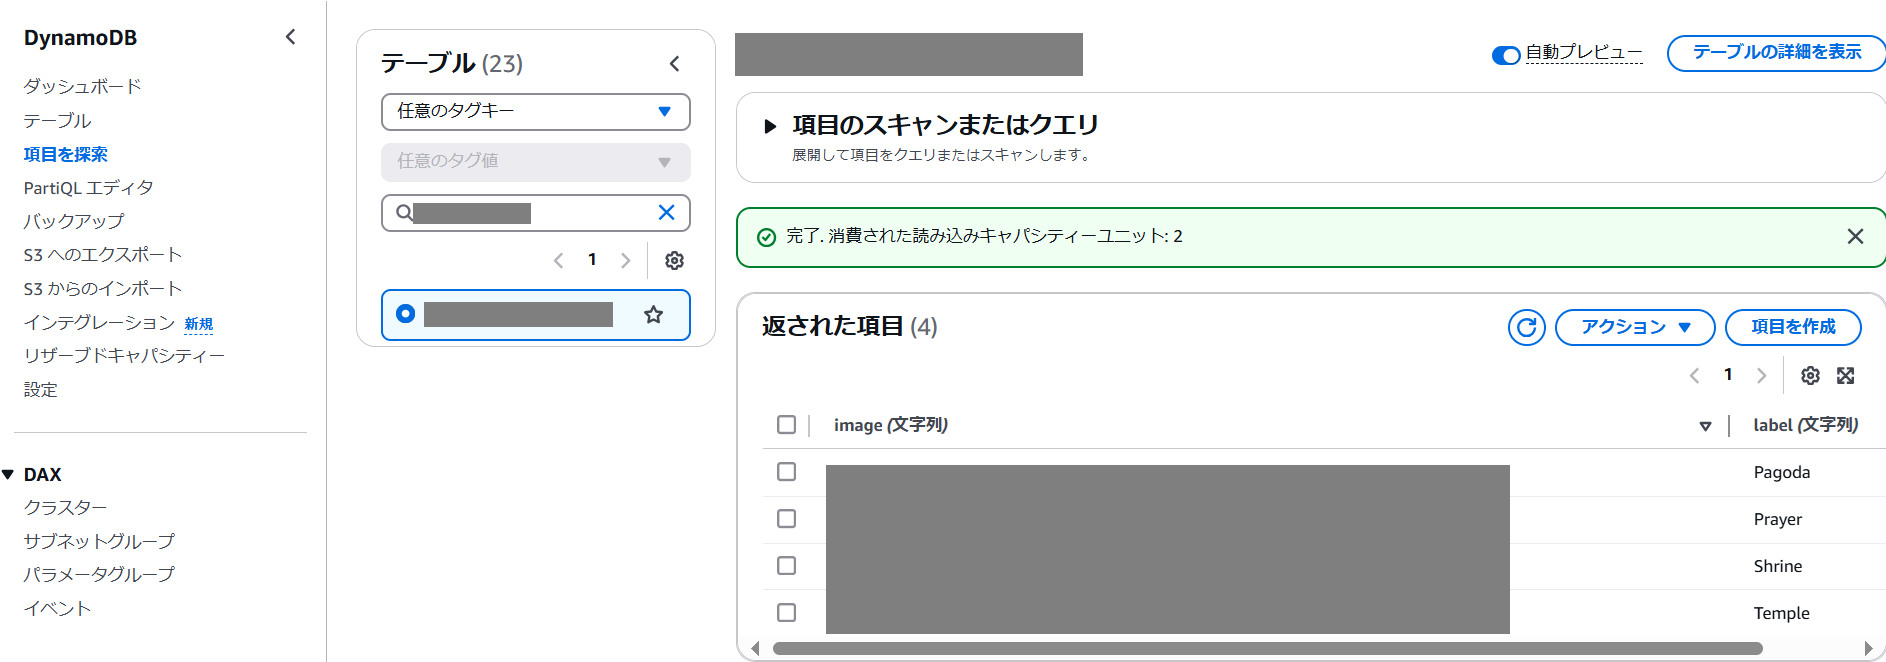Click into the table search input field

534,213
